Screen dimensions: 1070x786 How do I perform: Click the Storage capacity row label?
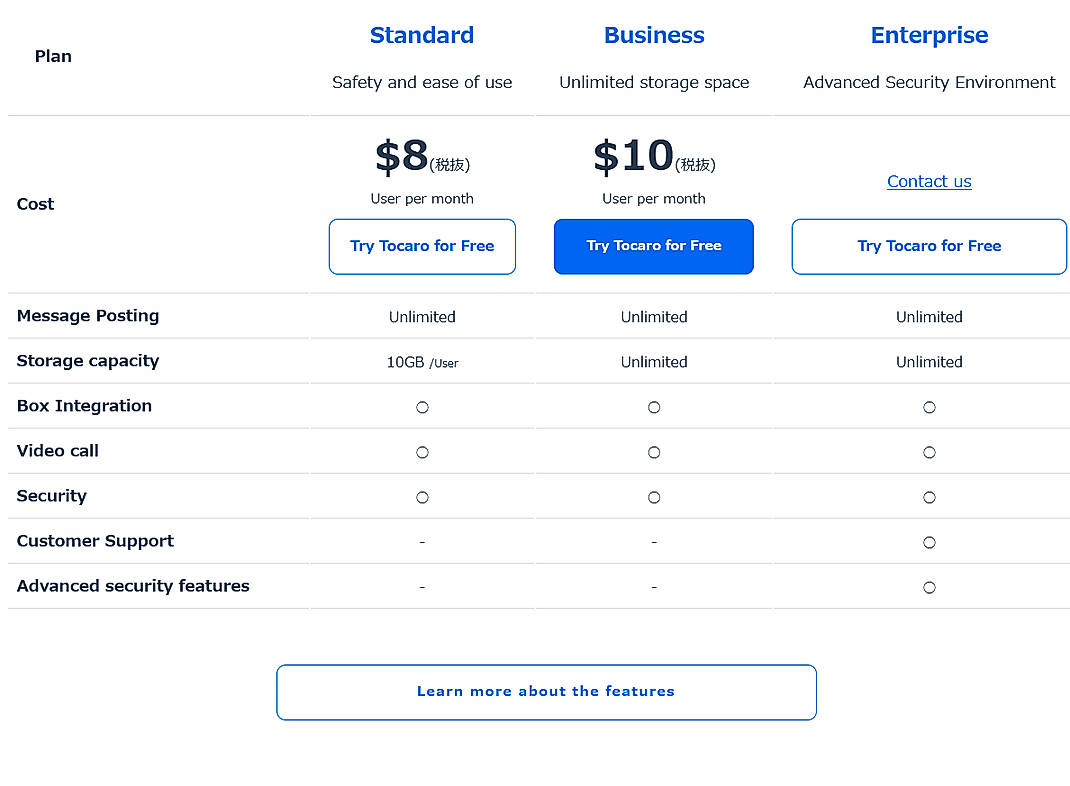(88, 361)
